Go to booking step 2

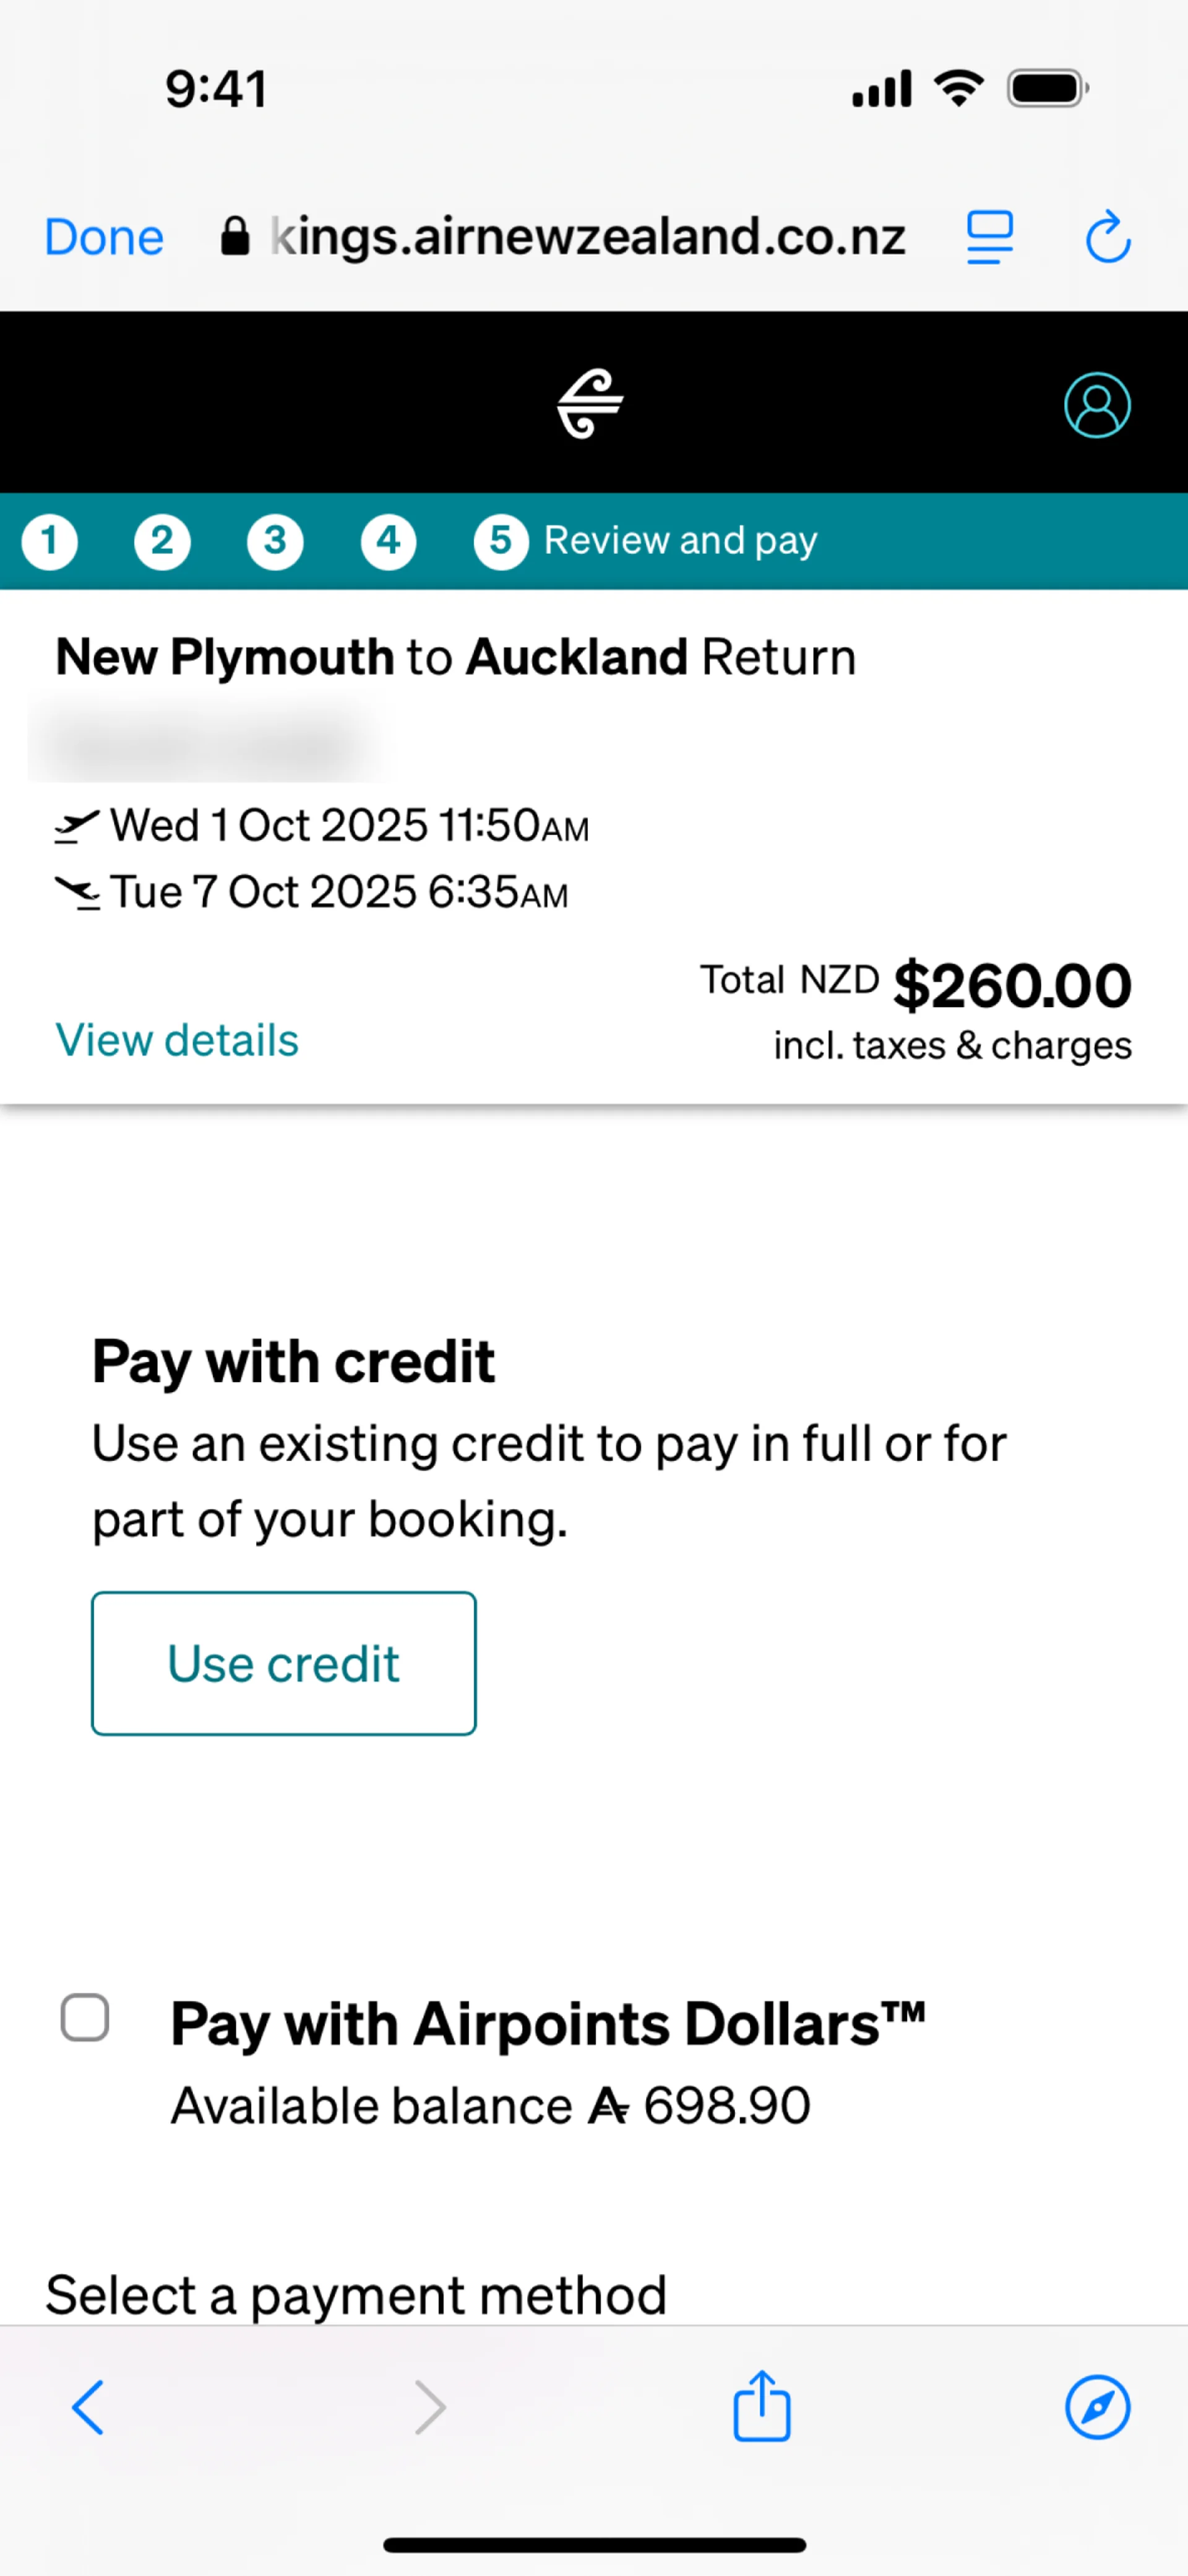point(162,541)
